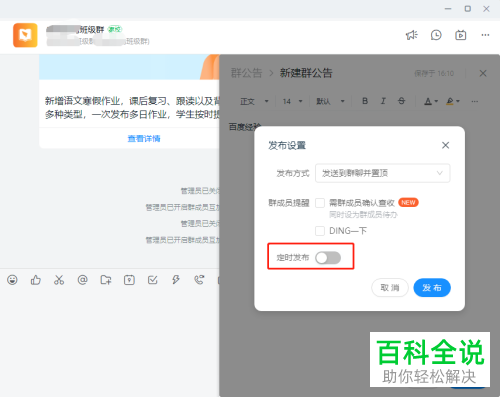Click the thumbs-up icon in chat toolbar

click(x=36, y=280)
